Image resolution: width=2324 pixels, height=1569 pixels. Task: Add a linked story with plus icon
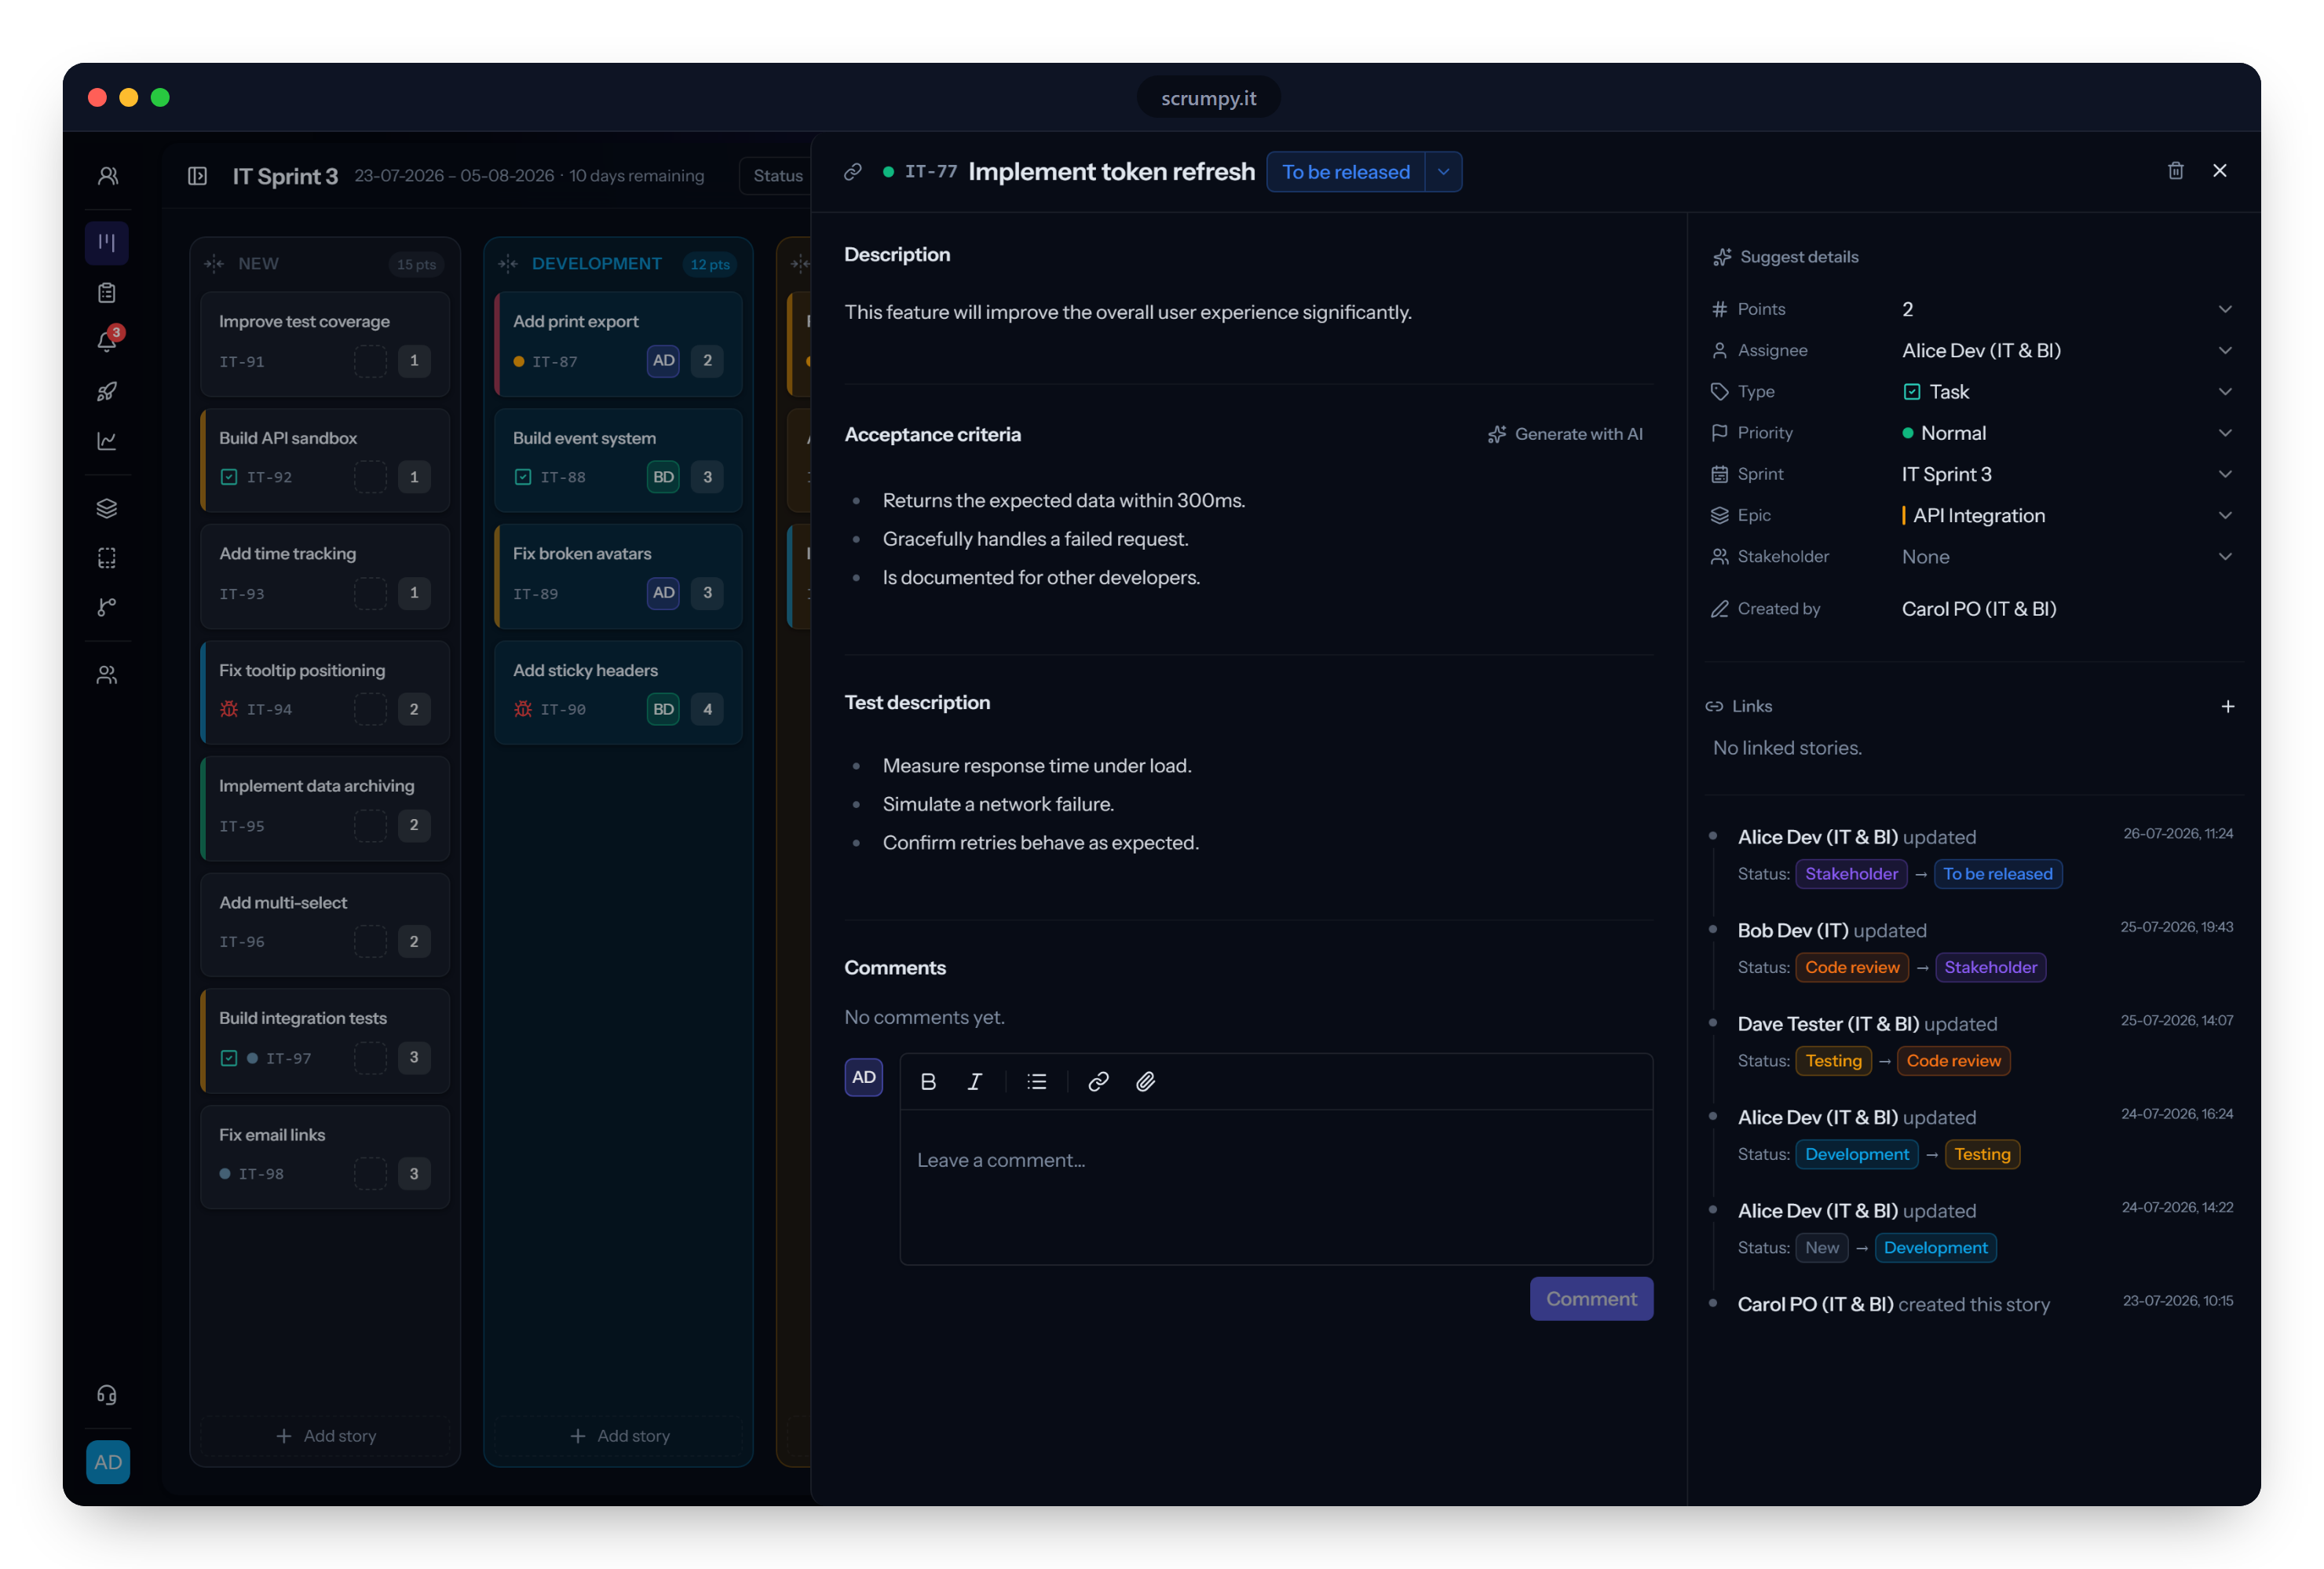[2227, 706]
